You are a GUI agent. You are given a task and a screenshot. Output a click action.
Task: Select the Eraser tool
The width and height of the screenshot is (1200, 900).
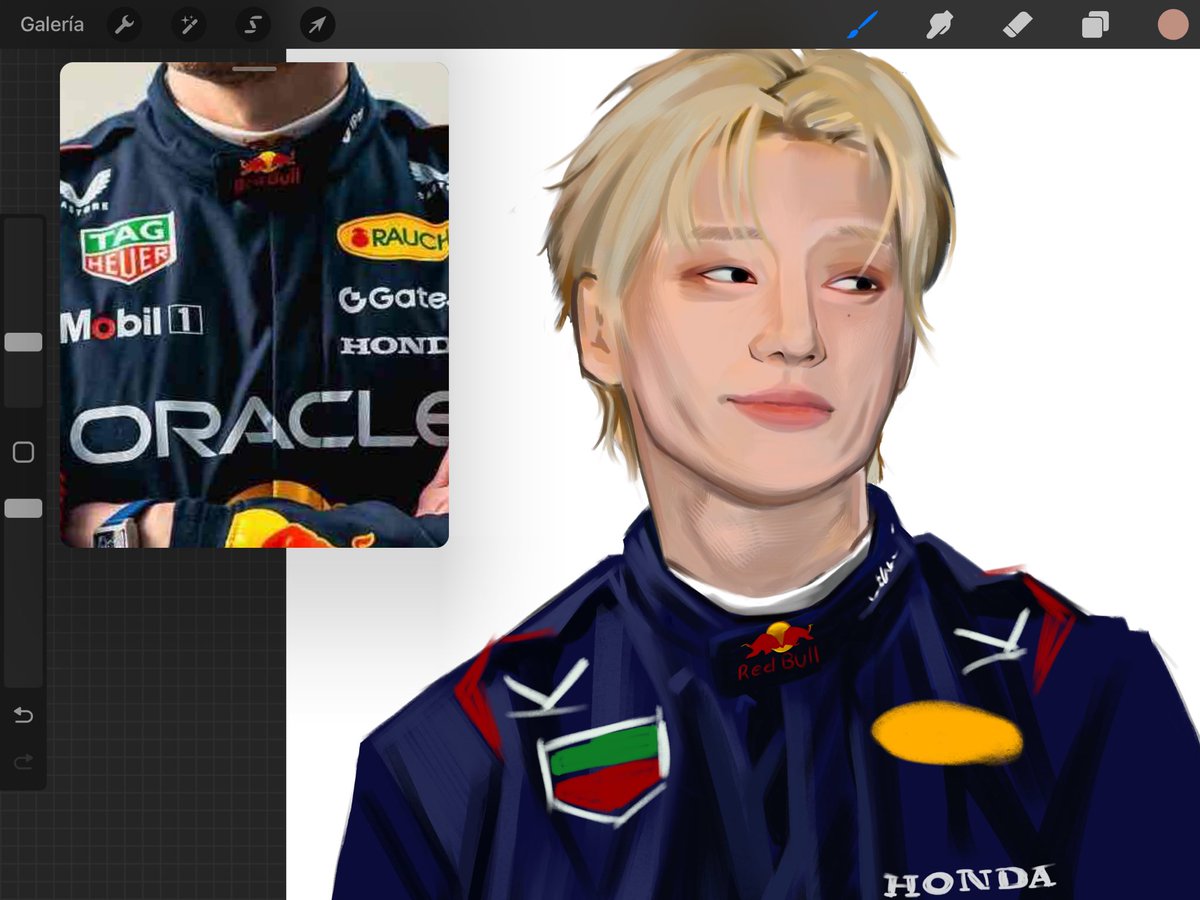click(x=1017, y=24)
